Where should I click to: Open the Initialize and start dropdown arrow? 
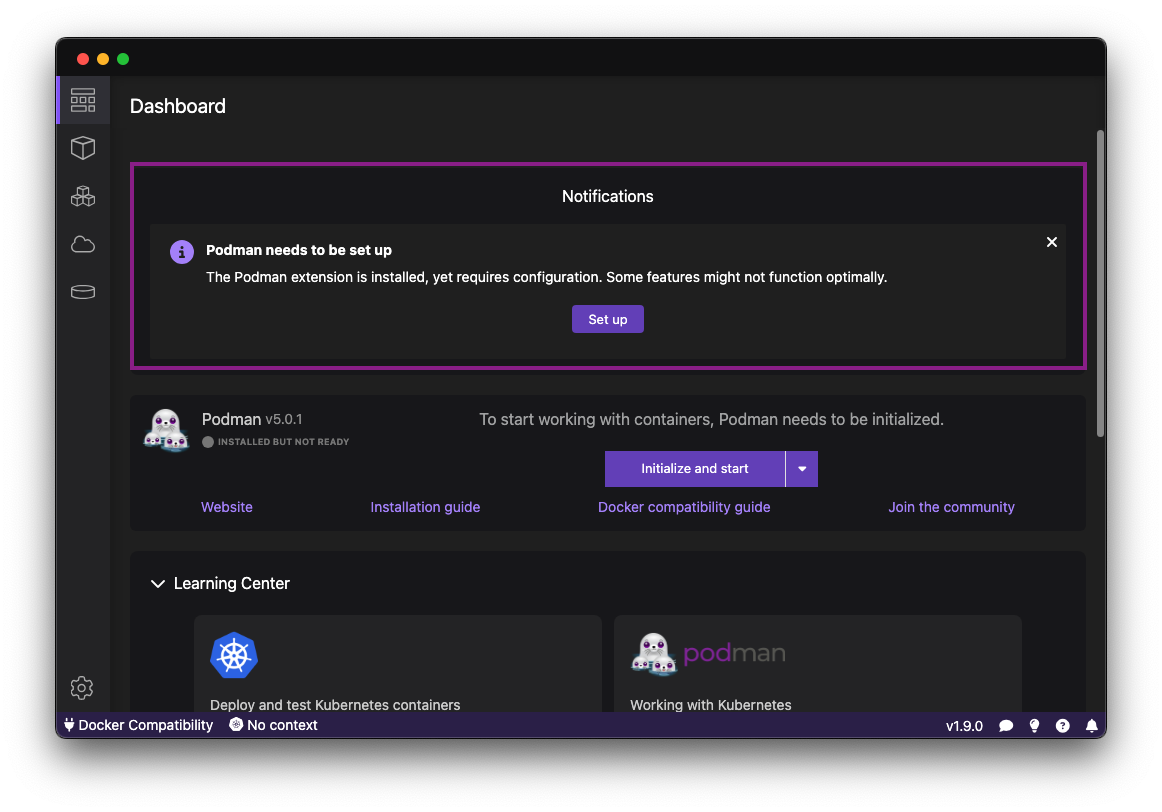click(x=802, y=469)
